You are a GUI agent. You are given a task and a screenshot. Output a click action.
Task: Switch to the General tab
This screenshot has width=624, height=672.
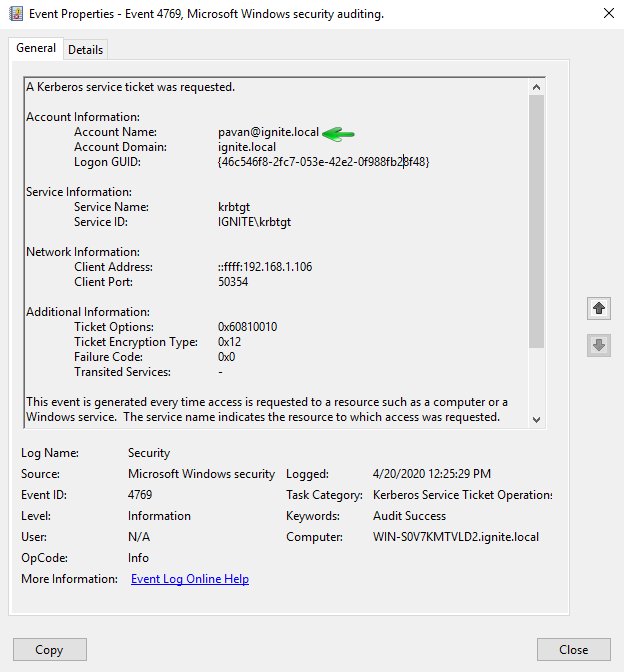point(36,48)
